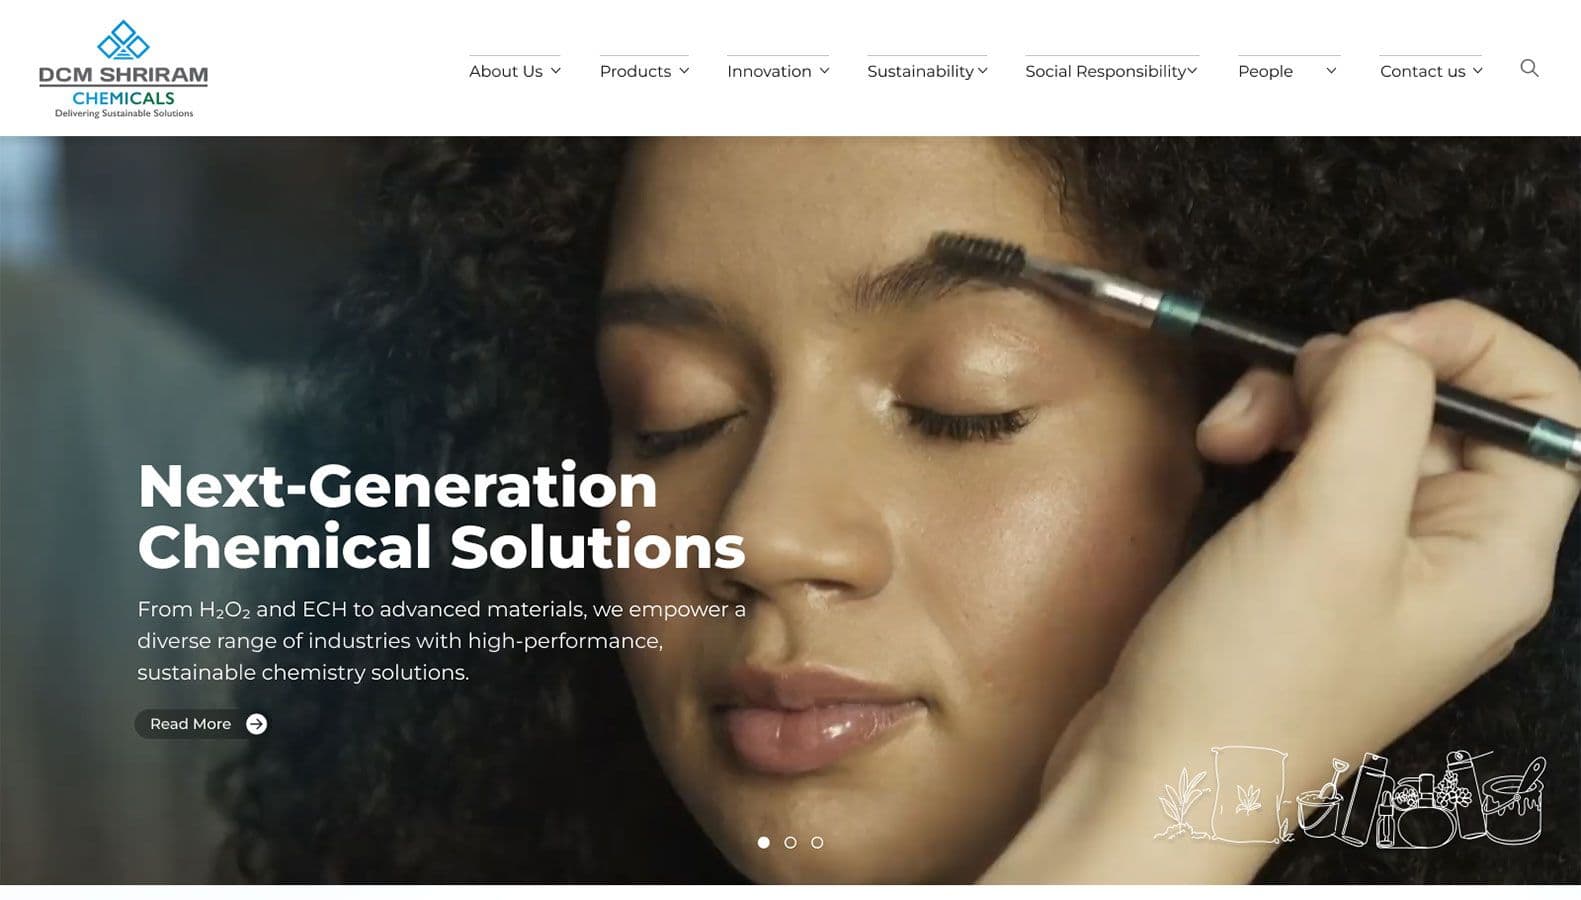Select the first carousel slide dot
The image size is (1581, 900).
pyautogui.click(x=764, y=843)
